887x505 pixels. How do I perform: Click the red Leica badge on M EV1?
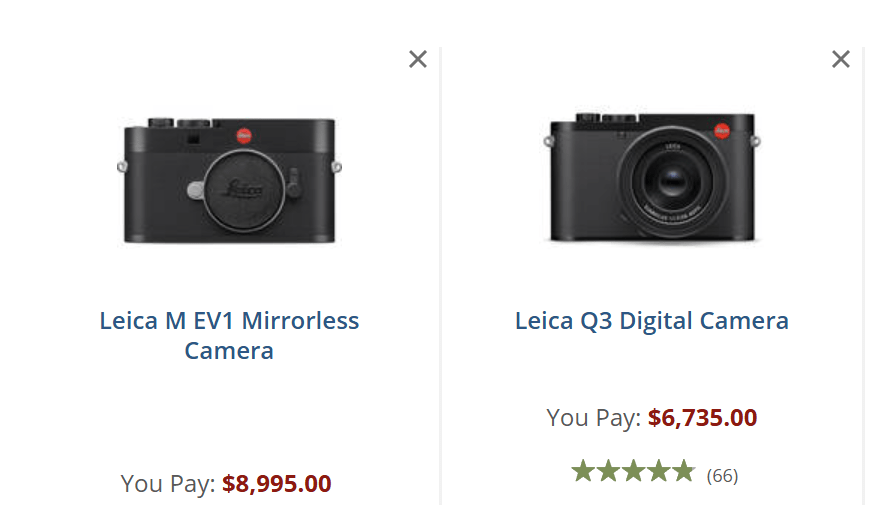click(243, 137)
